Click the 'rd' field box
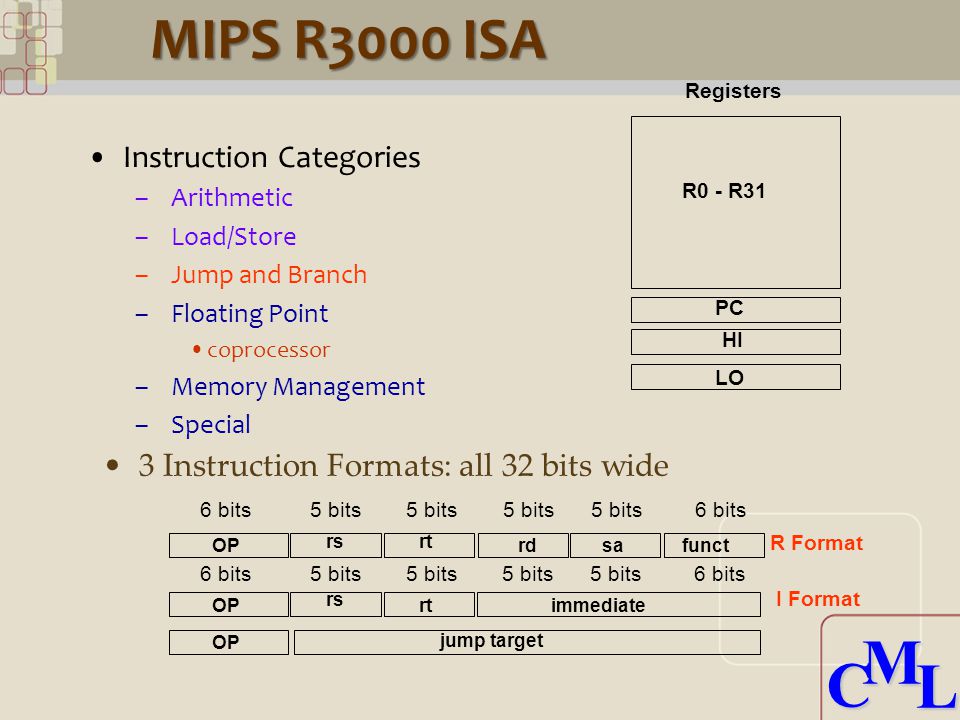This screenshot has width=960, height=720. 523,545
